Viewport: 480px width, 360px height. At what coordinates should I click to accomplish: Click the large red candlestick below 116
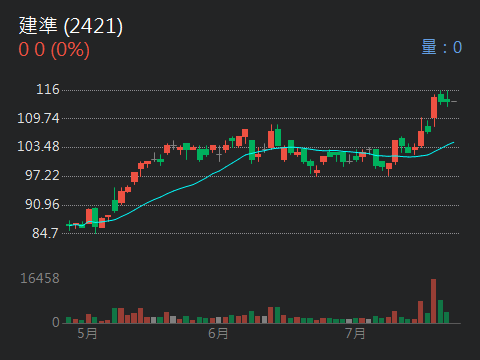[434, 108]
